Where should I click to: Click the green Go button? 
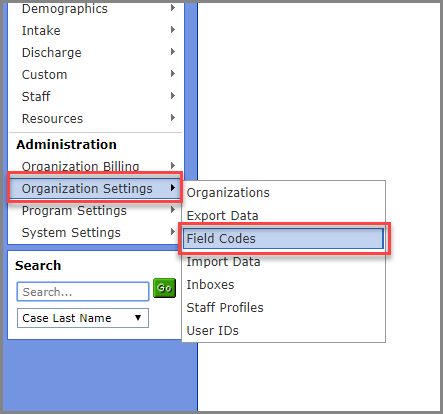tap(164, 288)
